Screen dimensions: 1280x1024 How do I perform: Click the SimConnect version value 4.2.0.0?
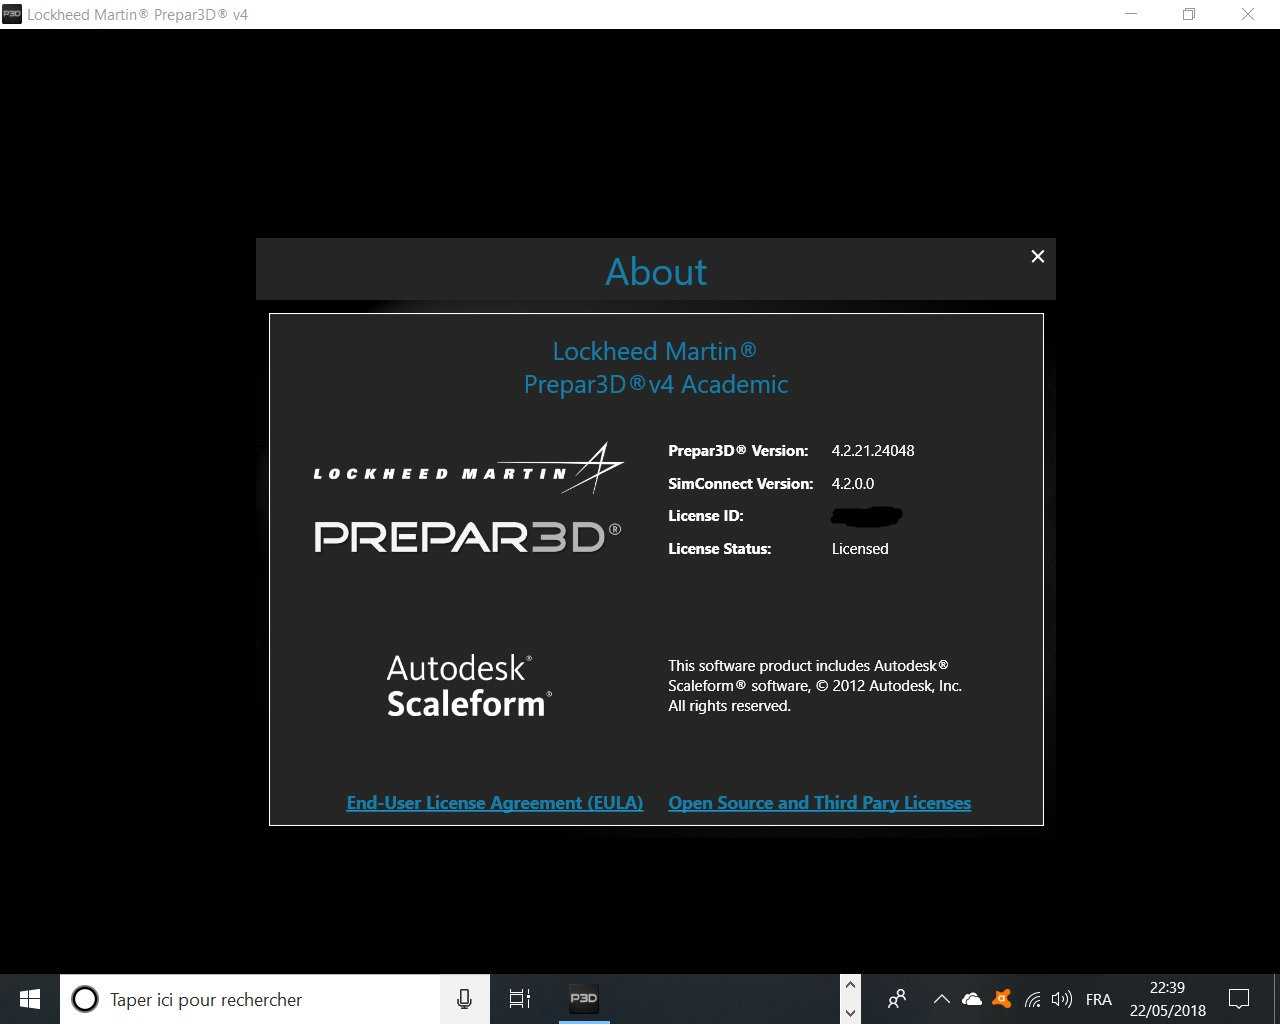(x=853, y=484)
